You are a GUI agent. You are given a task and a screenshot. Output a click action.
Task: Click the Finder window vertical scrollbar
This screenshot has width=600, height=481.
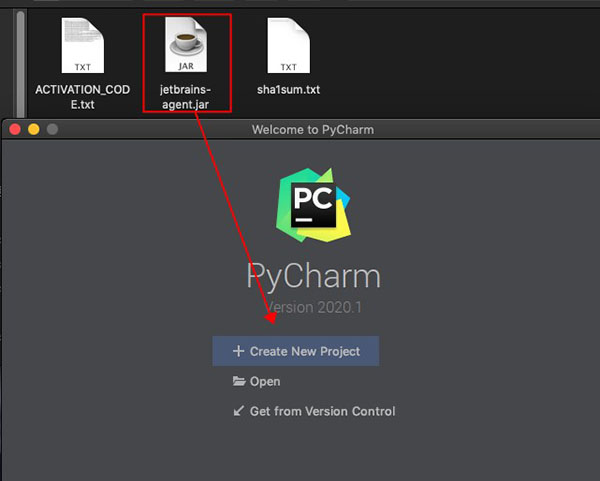tap(21, 63)
